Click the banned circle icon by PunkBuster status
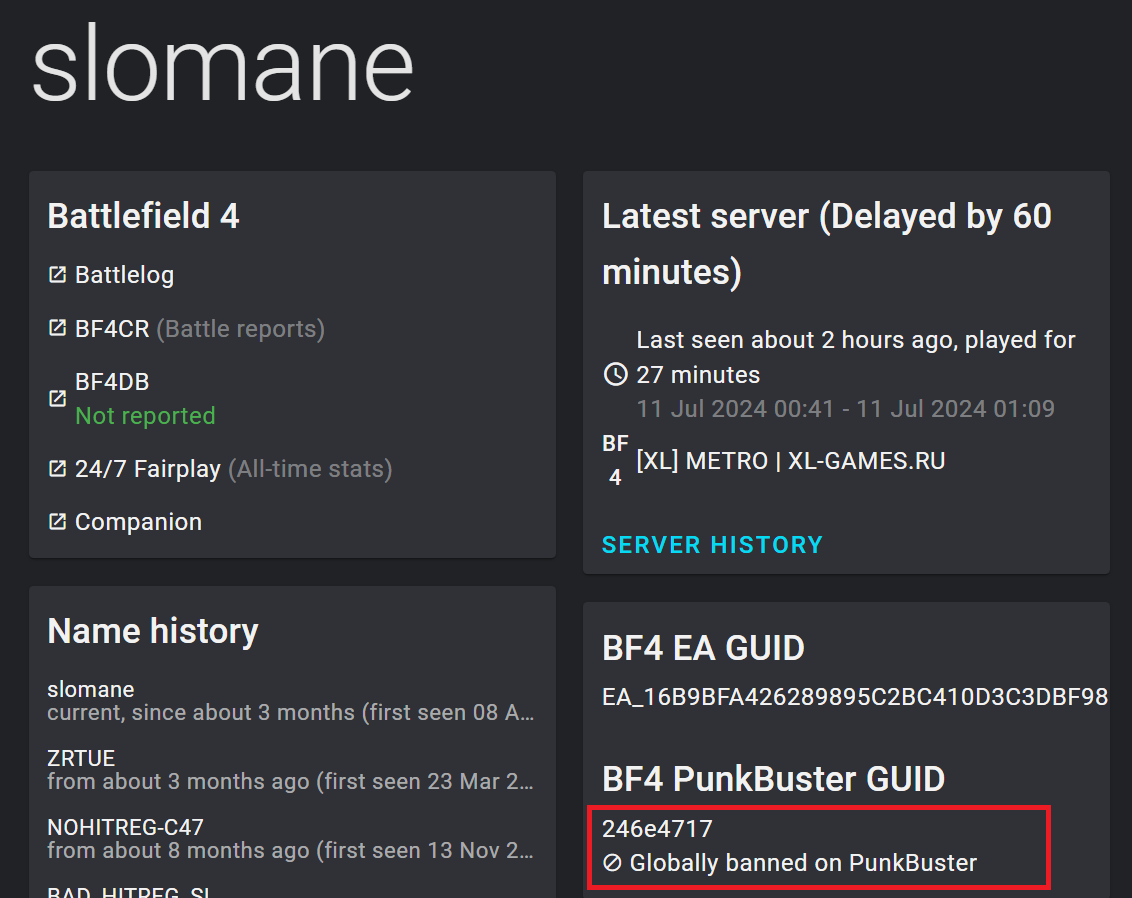Image resolution: width=1132 pixels, height=898 pixels. [x=612, y=863]
